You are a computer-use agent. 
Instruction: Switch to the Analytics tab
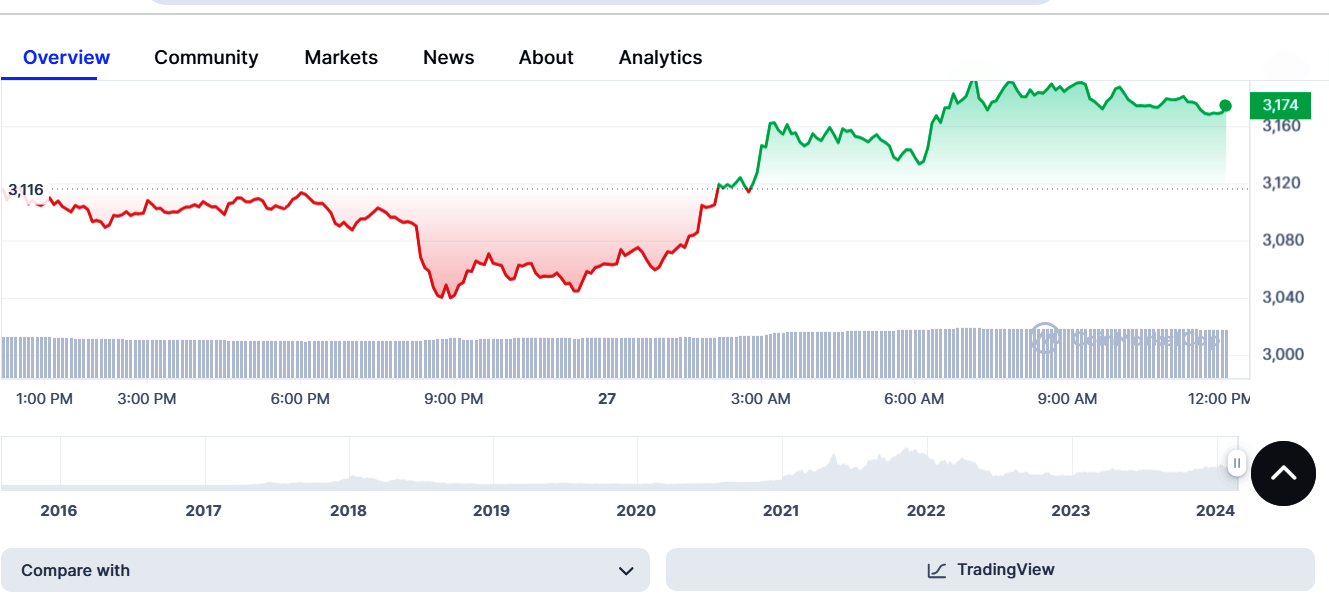(x=660, y=57)
